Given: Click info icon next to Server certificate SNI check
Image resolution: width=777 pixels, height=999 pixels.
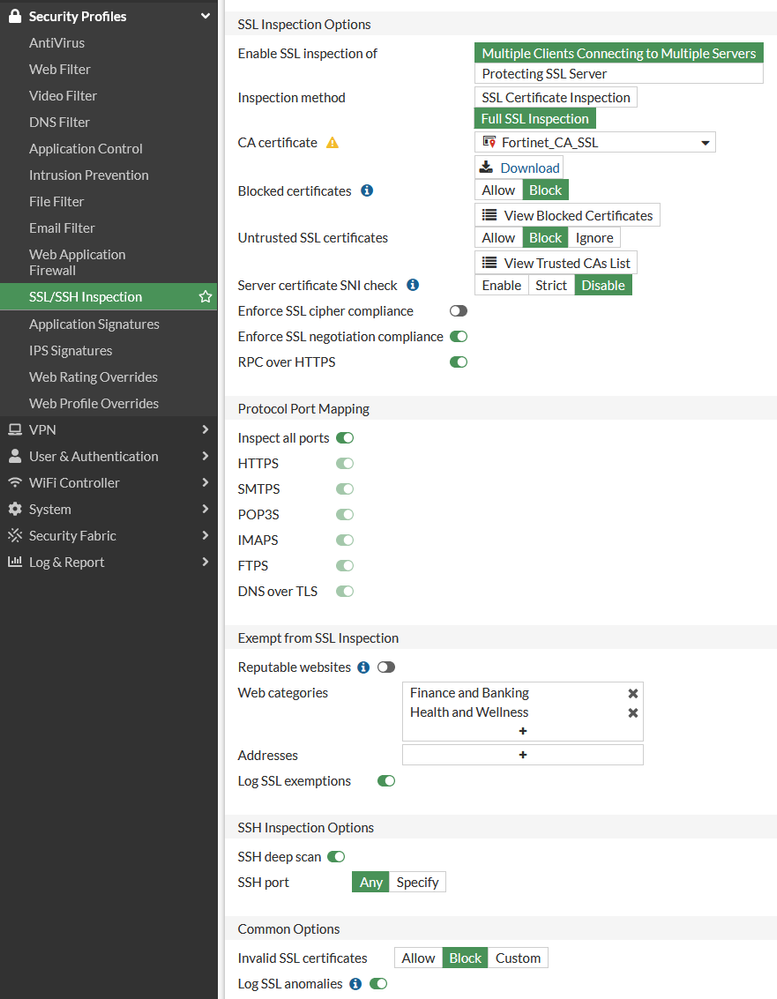Looking at the screenshot, I should click(x=413, y=285).
